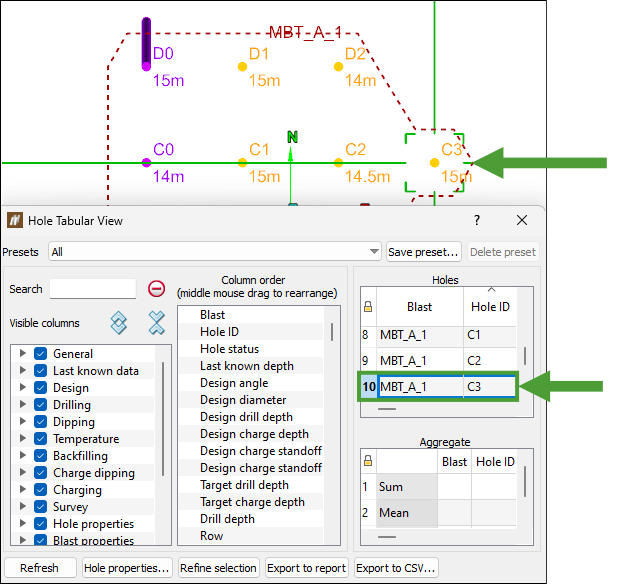The width and height of the screenshot is (632, 584).
Task: Click the Column order list scrollbar
Action: point(332,332)
